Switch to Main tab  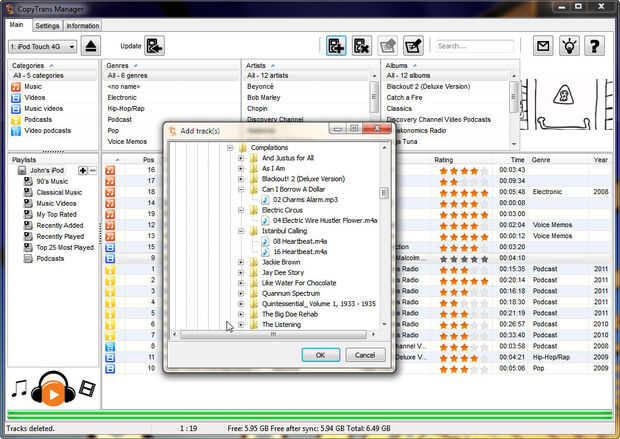pyautogui.click(x=16, y=25)
